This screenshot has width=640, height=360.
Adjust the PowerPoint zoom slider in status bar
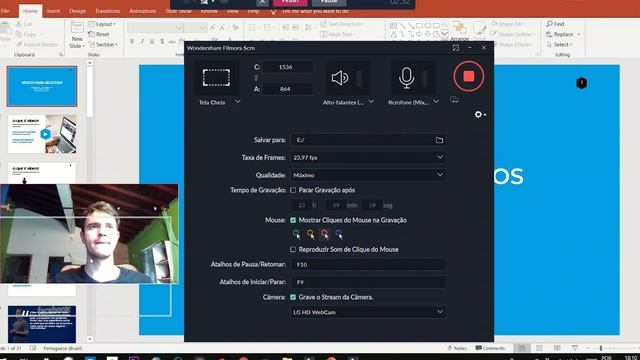point(601,348)
